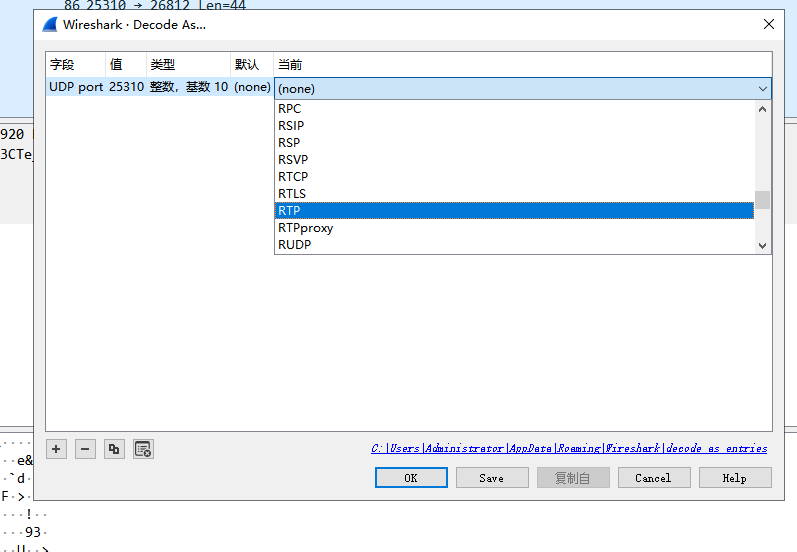This screenshot has height=552, width=797.
Task: Confirm with the OK button
Action: [411, 478]
